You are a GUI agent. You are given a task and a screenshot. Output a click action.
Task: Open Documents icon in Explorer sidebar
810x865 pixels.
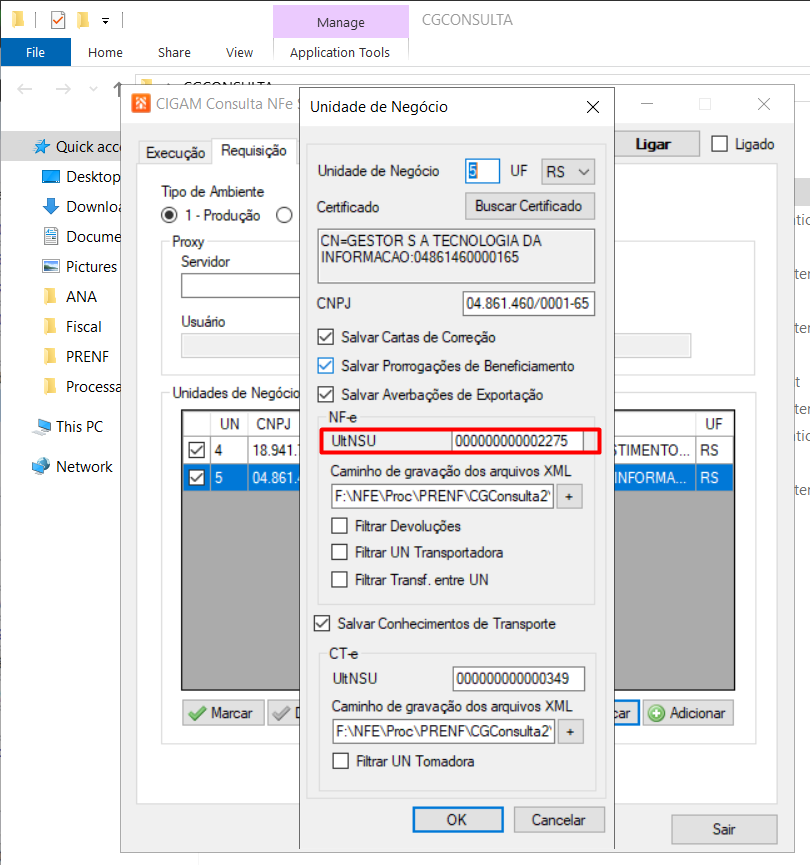coord(51,236)
